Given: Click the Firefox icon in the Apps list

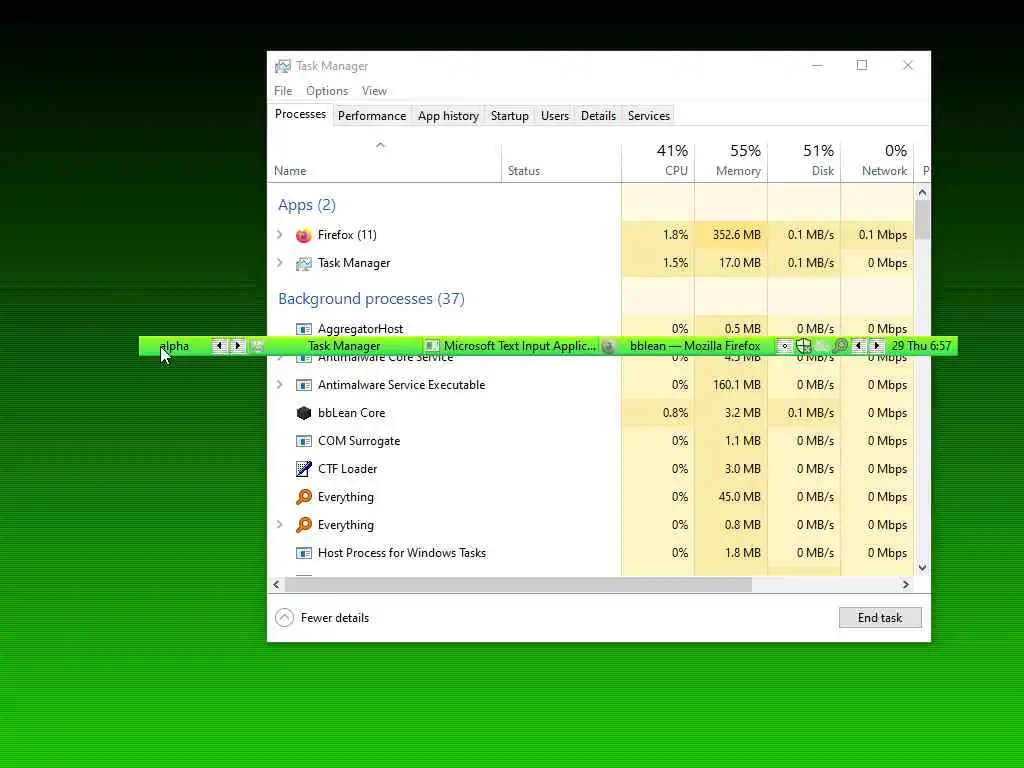Looking at the screenshot, I should 303,235.
